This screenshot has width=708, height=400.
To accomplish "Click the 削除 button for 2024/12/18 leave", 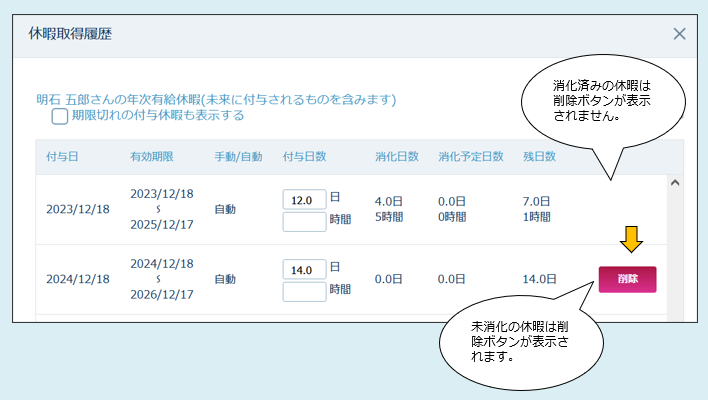I will 627,279.
